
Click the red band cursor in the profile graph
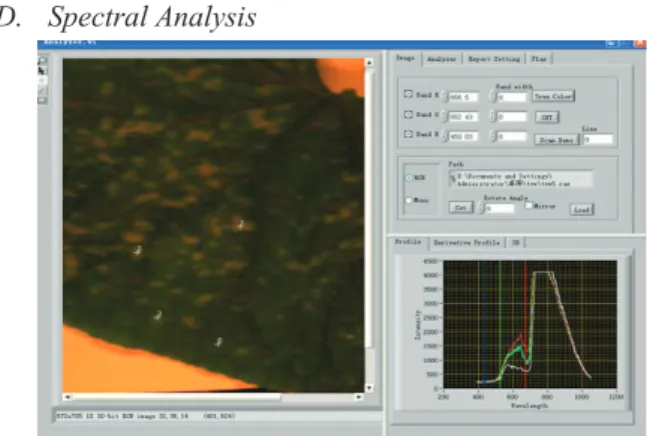click(525, 324)
